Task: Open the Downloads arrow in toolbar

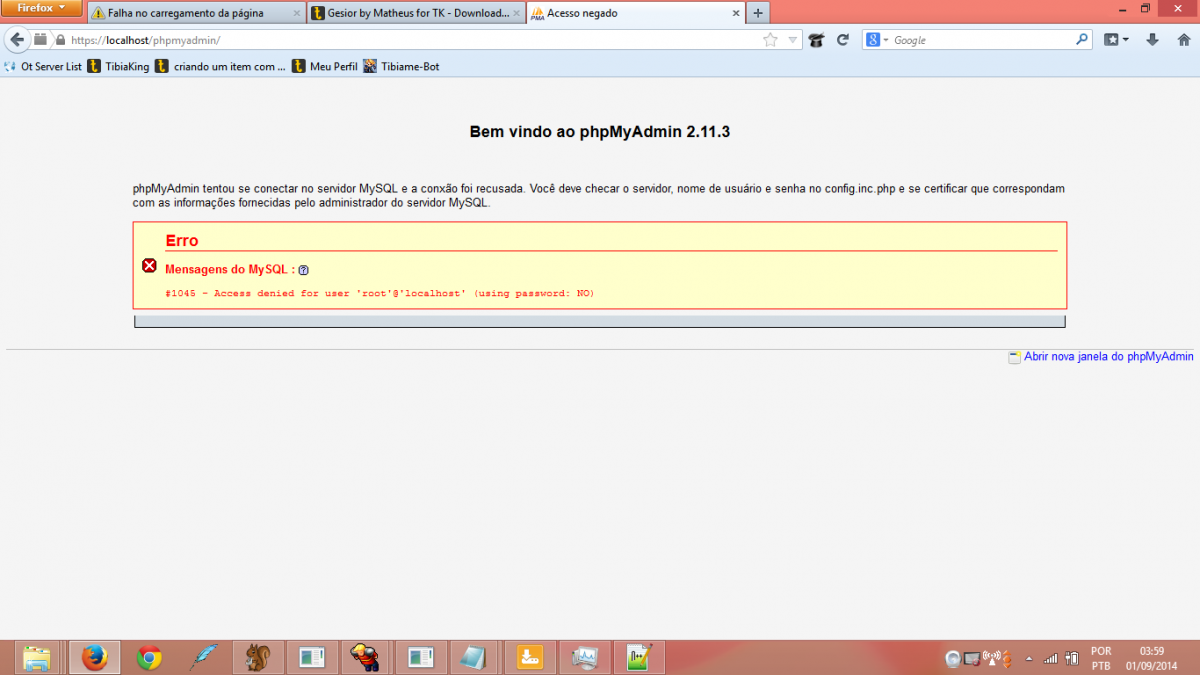Action: pyautogui.click(x=1153, y=40)
